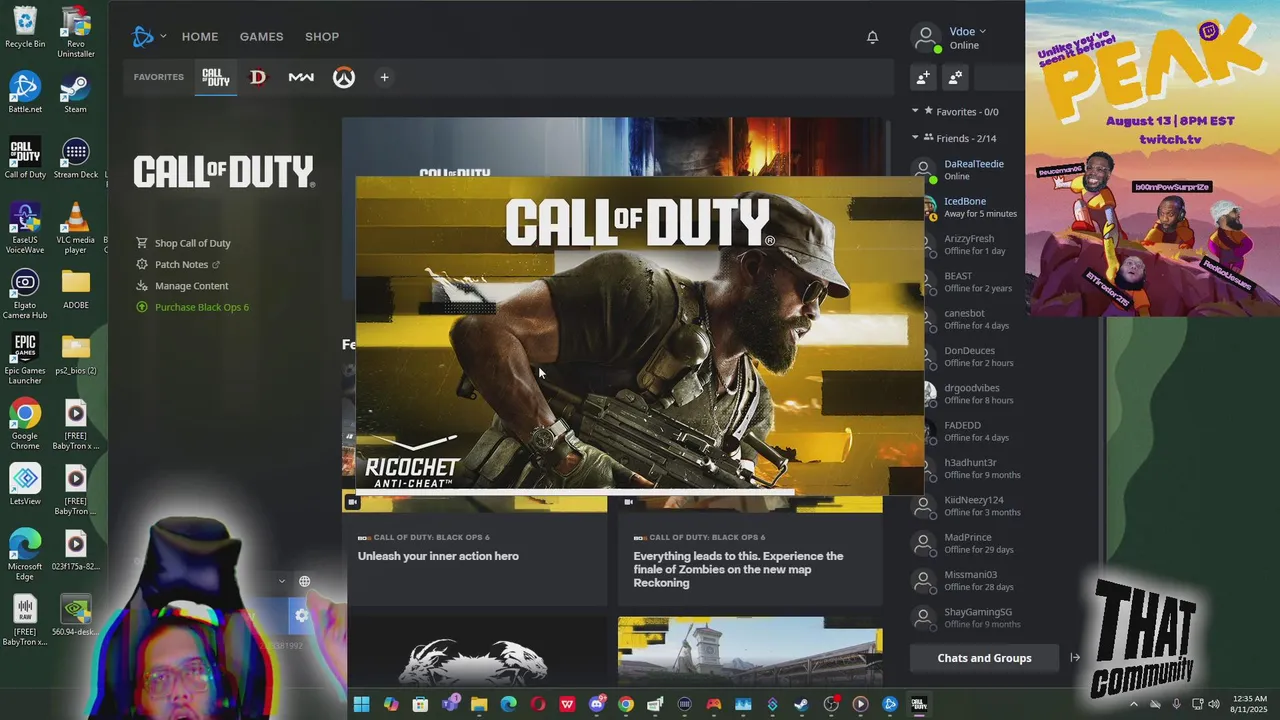Open the blue game settings gear
Image resolution: width=1280 pixels, height=720 pixels.
[301, 616]
